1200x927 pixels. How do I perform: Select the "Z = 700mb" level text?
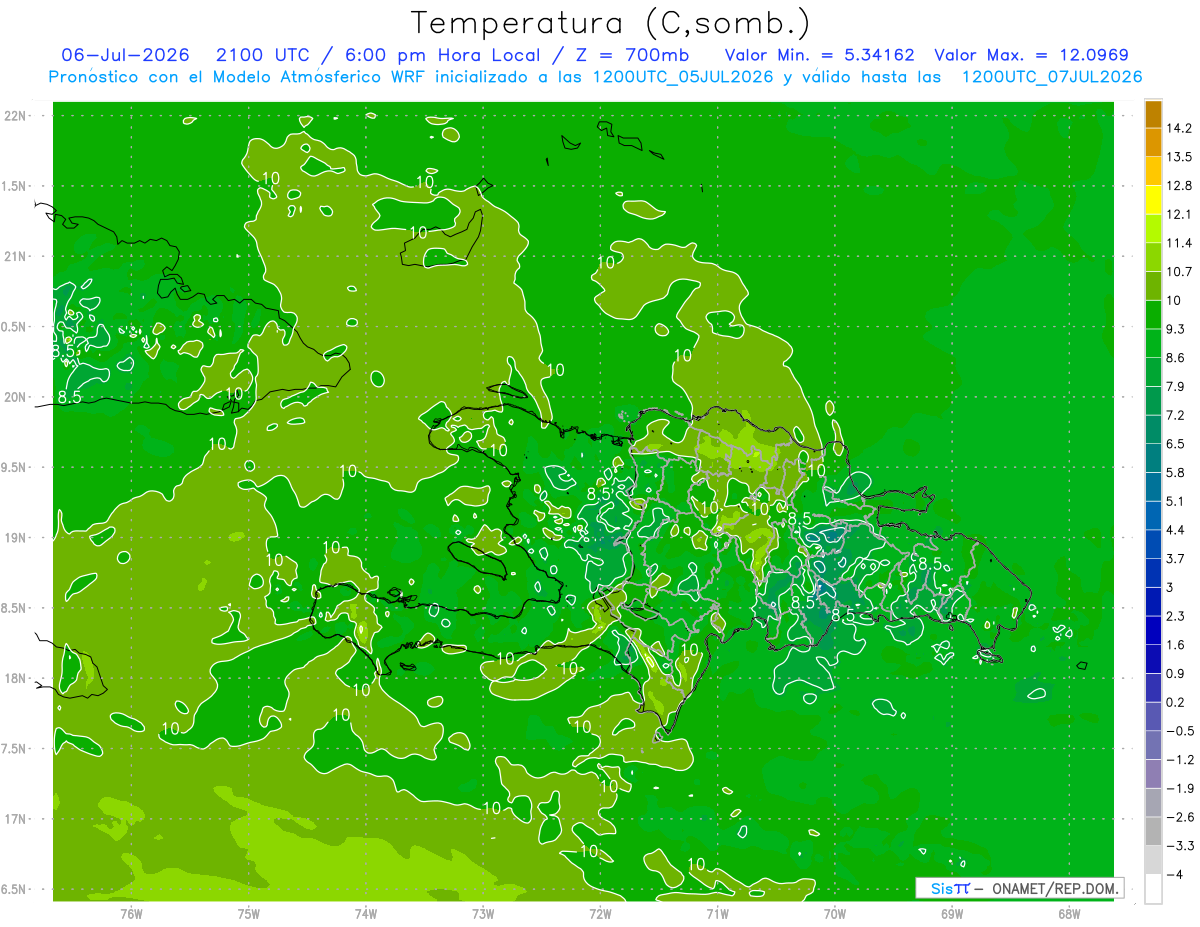pos(631,55)
